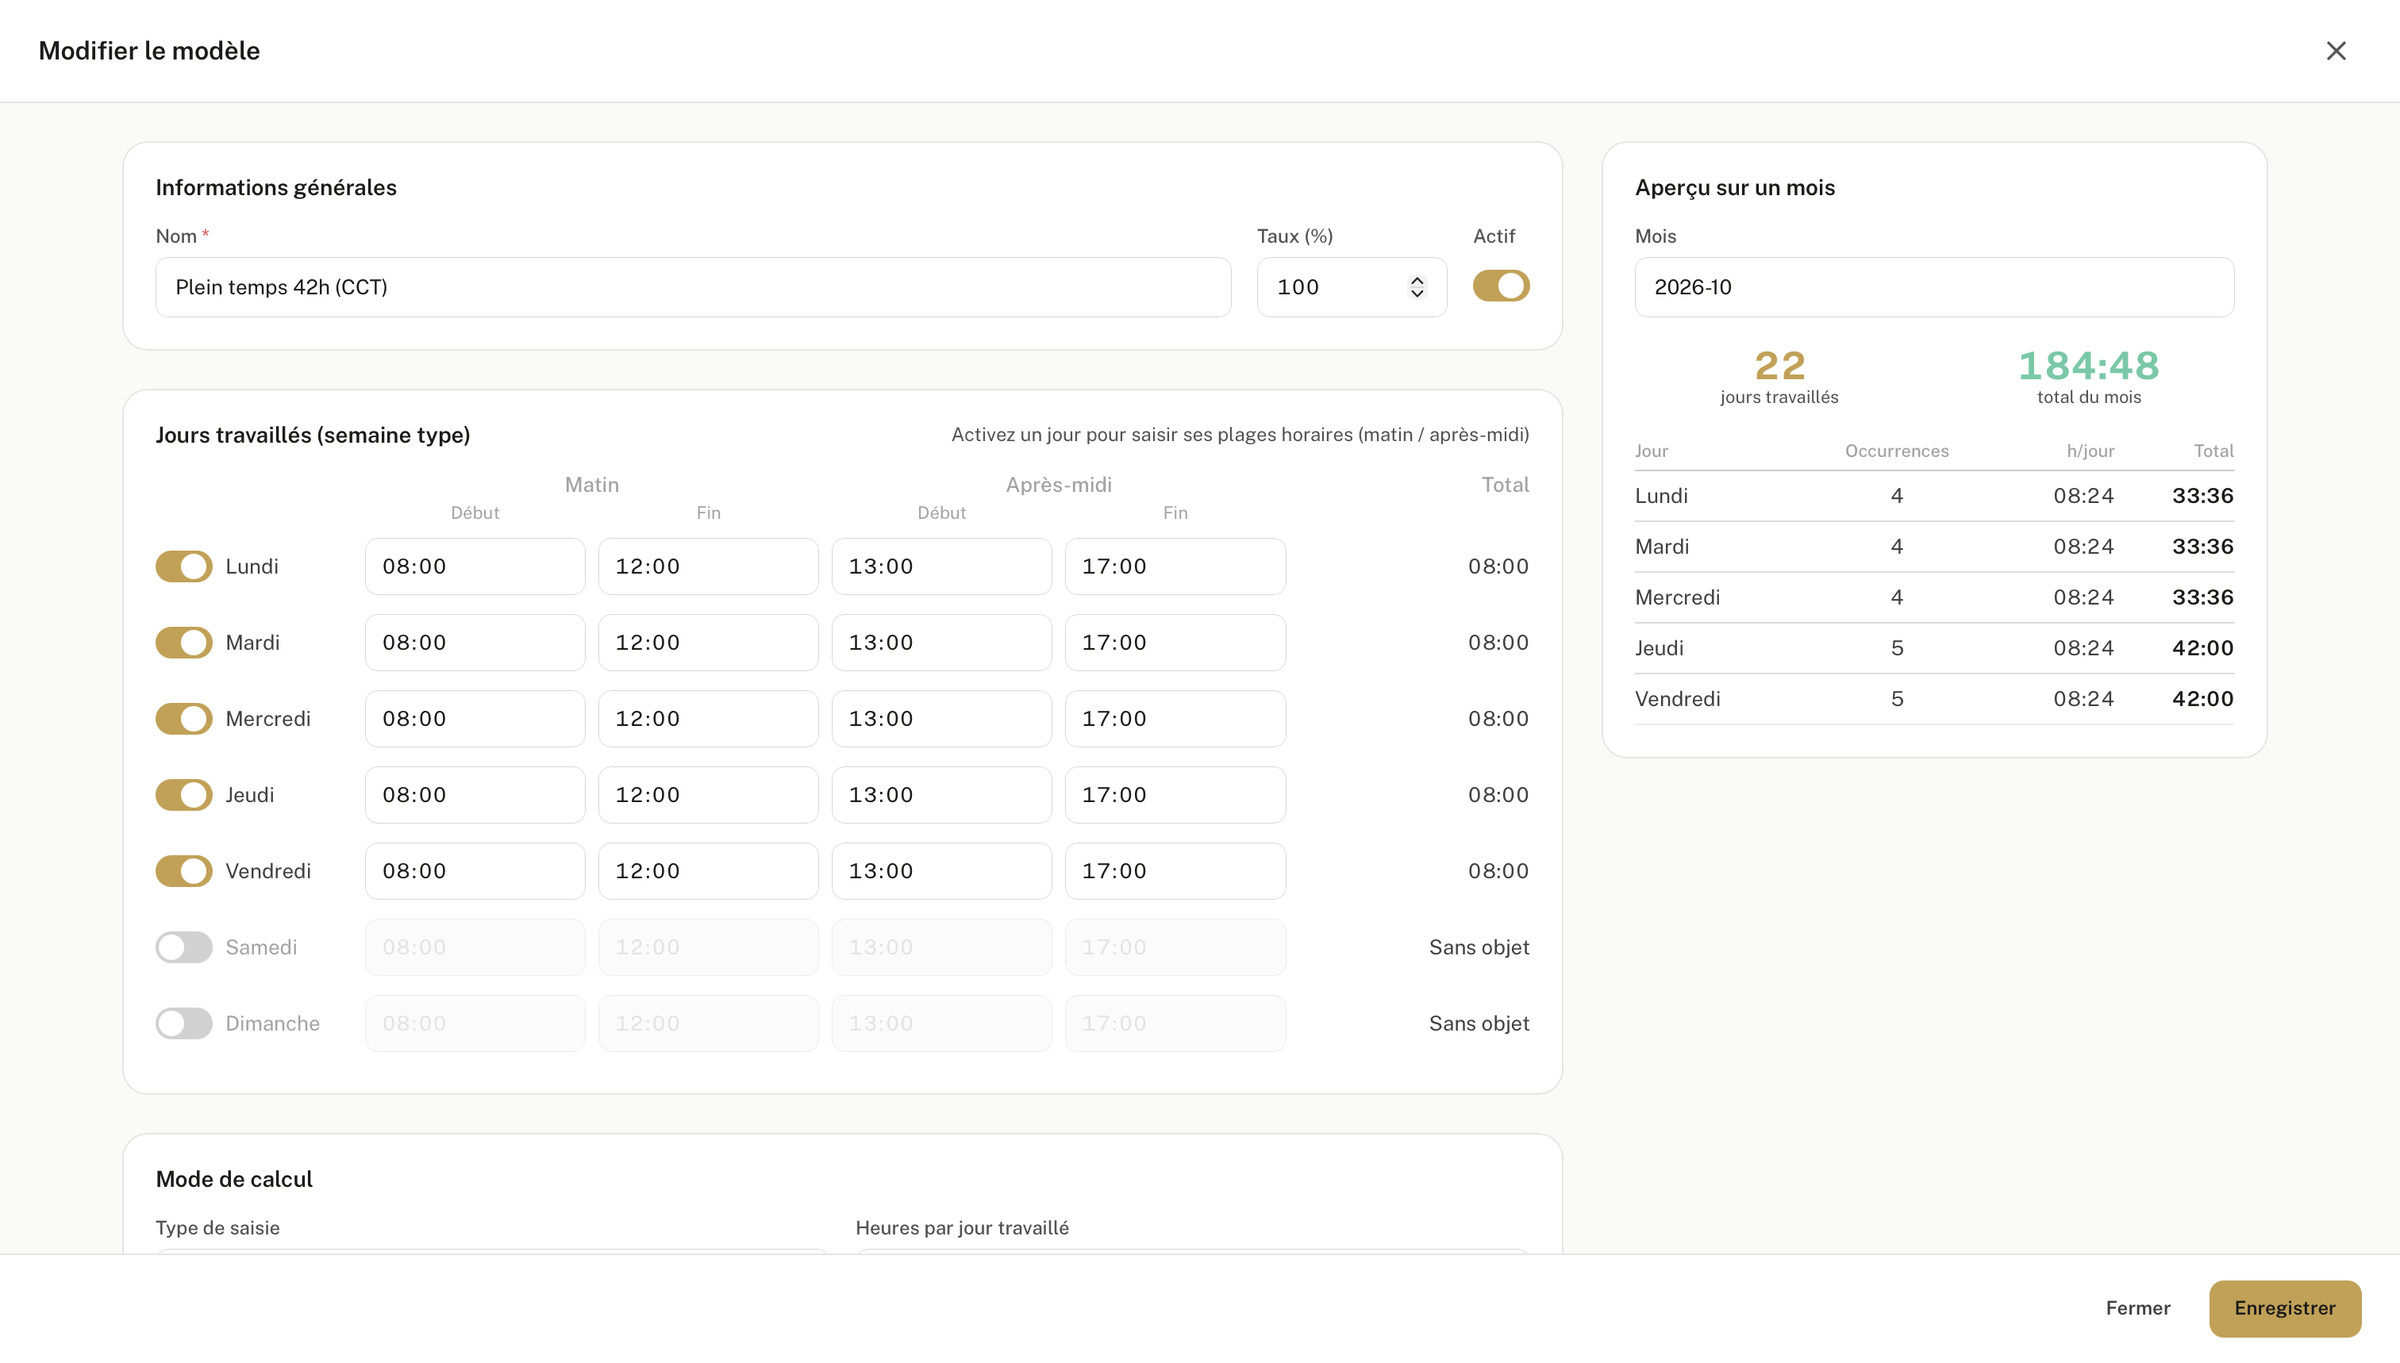Click the Vendredi row in Aperçu table
Viewport: 2400px width, 1363px height.
click(1934, 699)
